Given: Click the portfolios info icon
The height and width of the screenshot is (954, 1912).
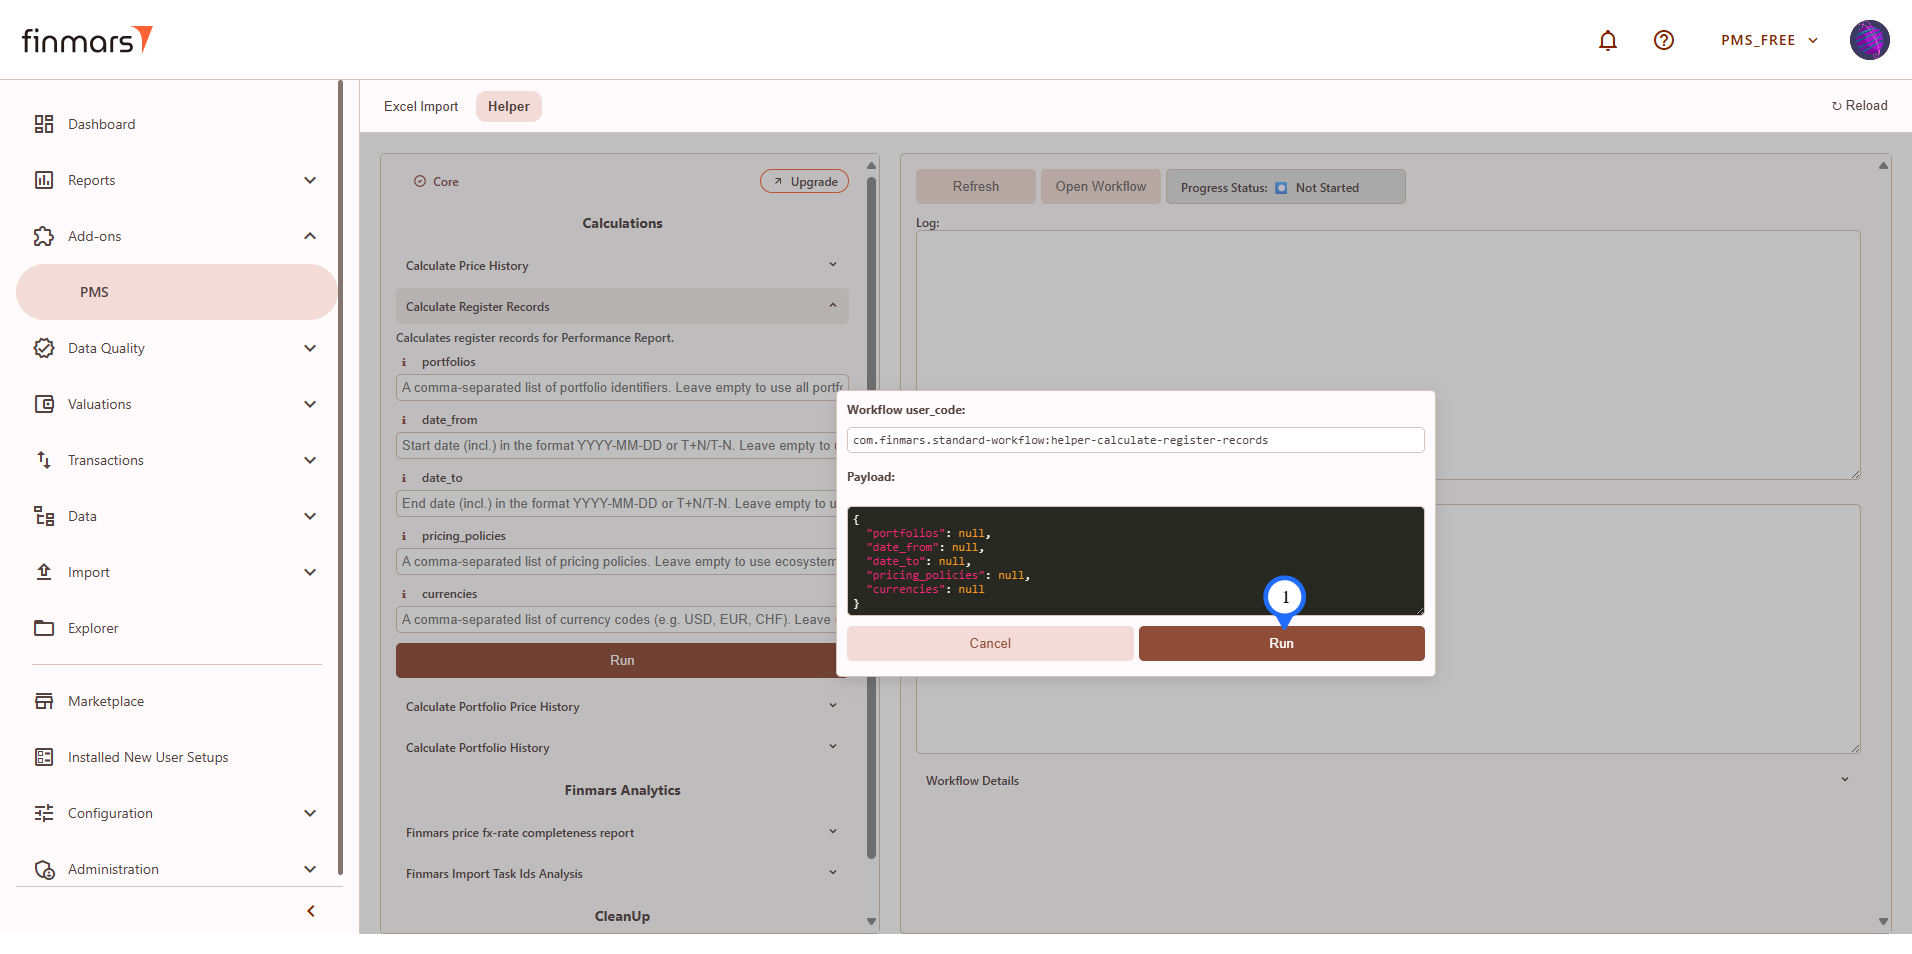Looking at the screenshot, I should tap(404, 362).
